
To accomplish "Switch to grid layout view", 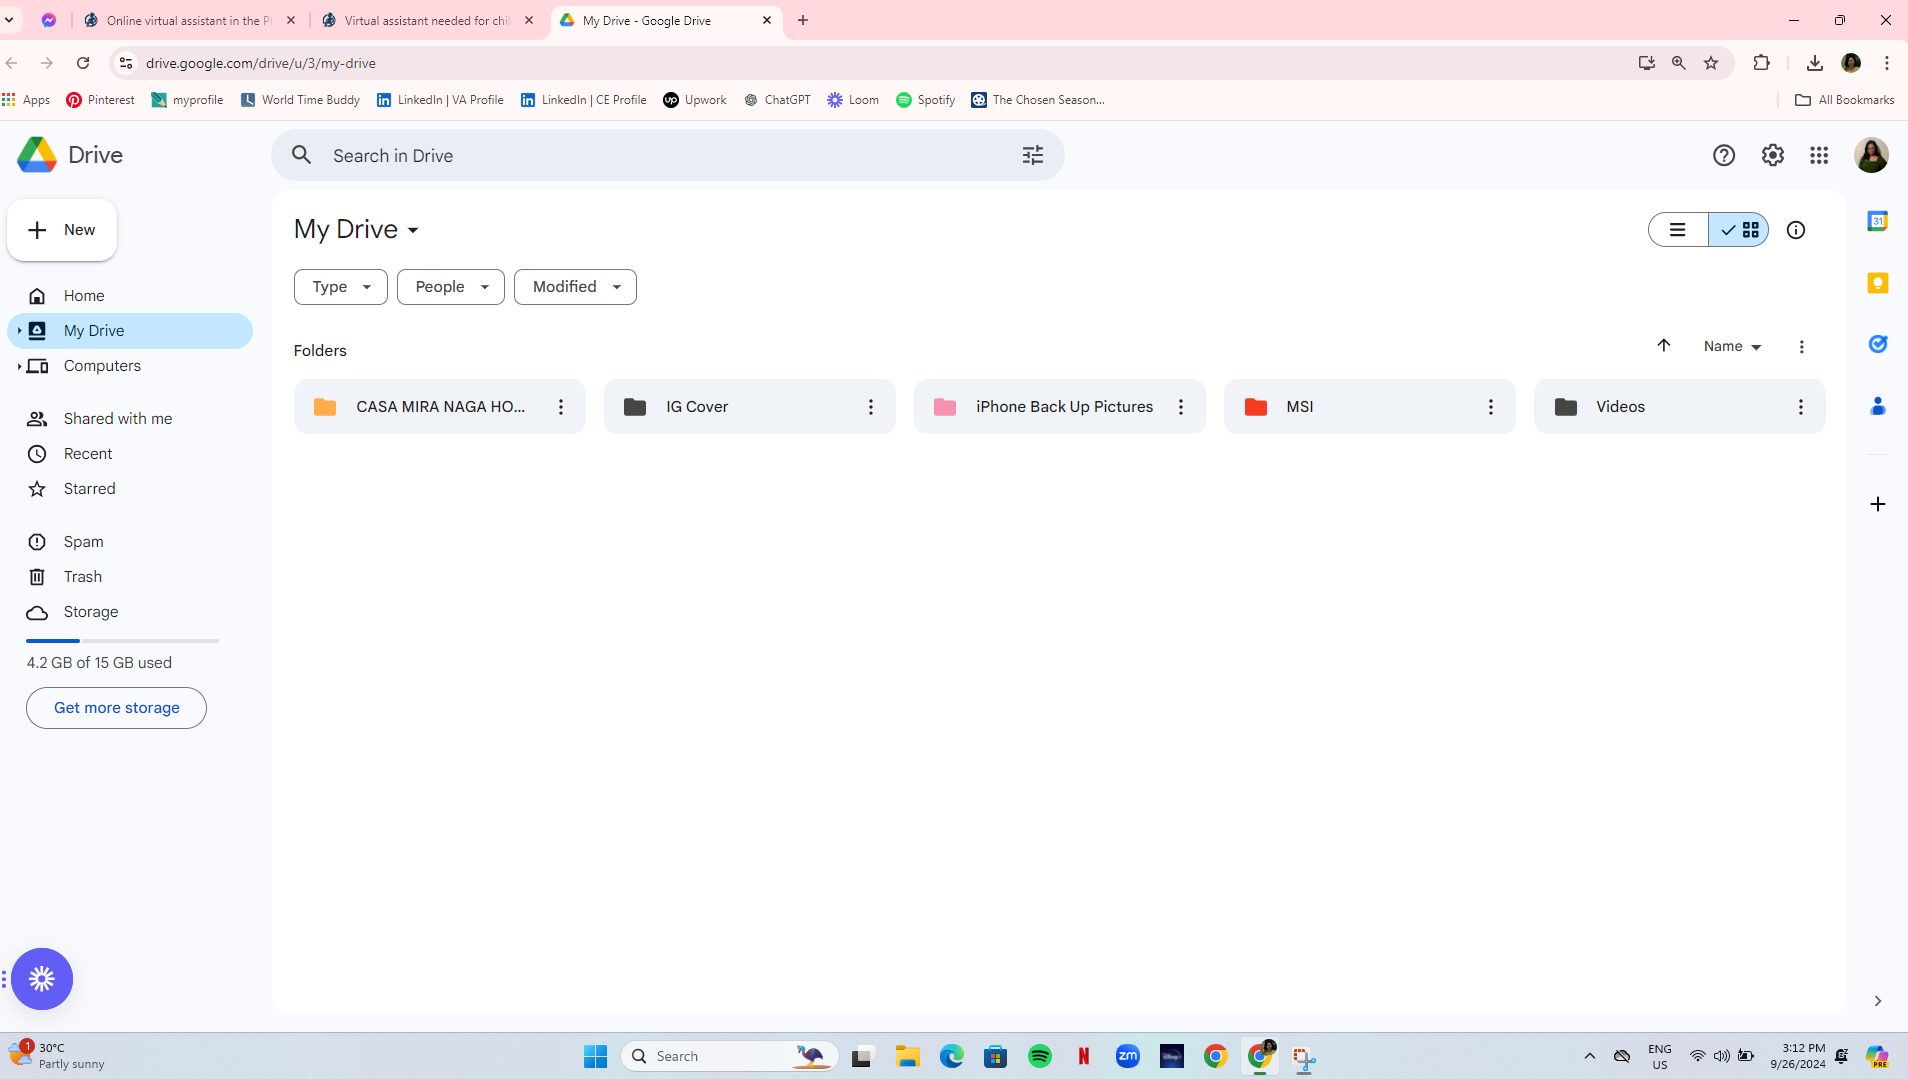I will click(x=1739, y=230).
